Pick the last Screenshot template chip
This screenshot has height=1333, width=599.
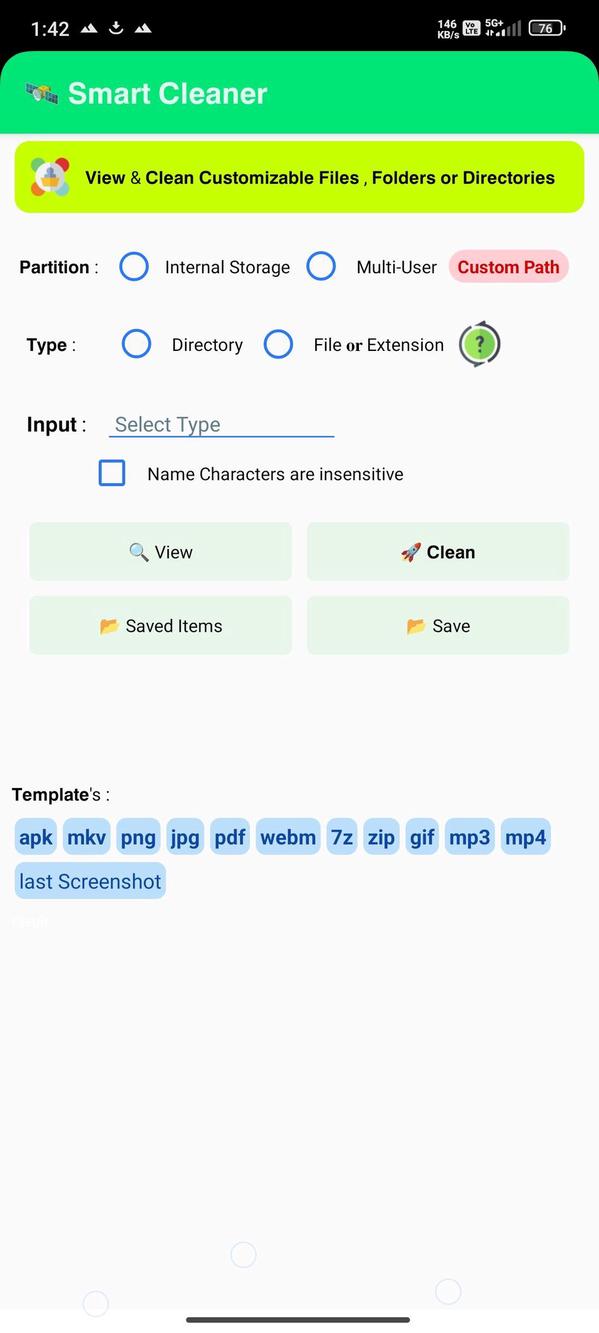(90, 881)
